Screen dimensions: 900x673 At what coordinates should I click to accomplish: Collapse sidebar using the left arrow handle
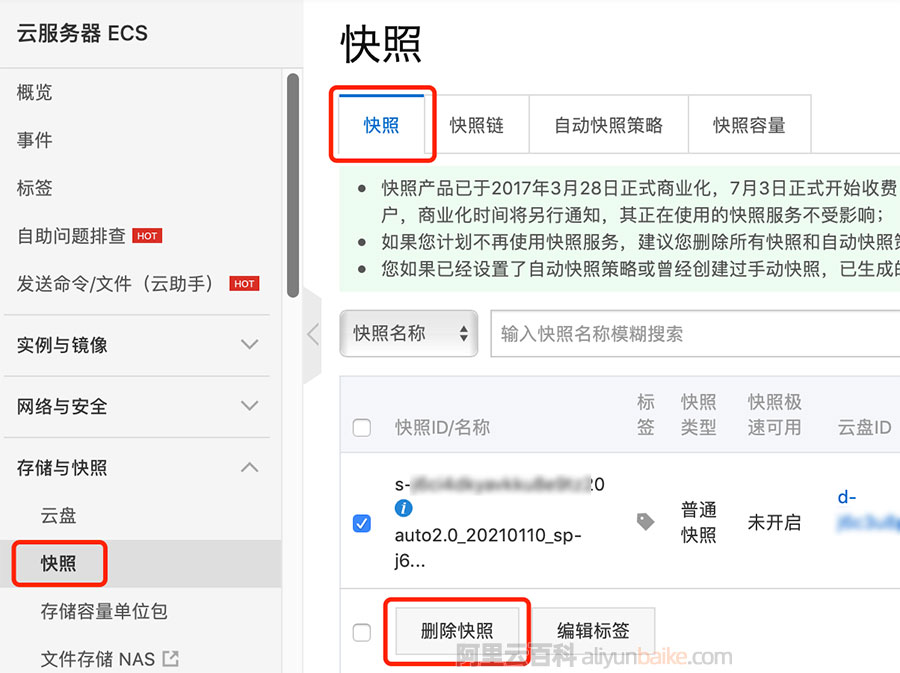pos(312,334)
